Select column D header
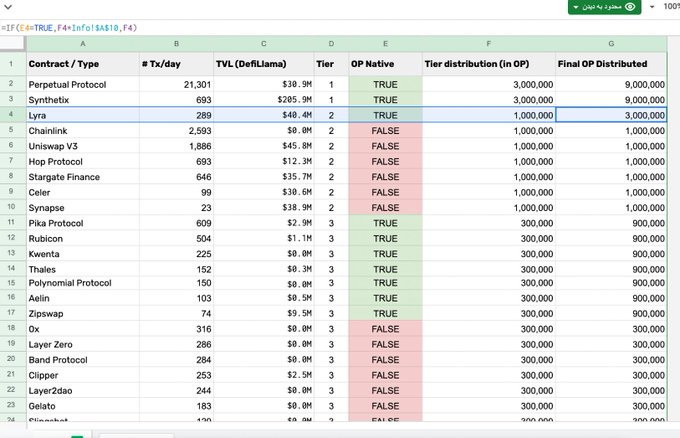This screenshot has height=438, width=680. 331,43
